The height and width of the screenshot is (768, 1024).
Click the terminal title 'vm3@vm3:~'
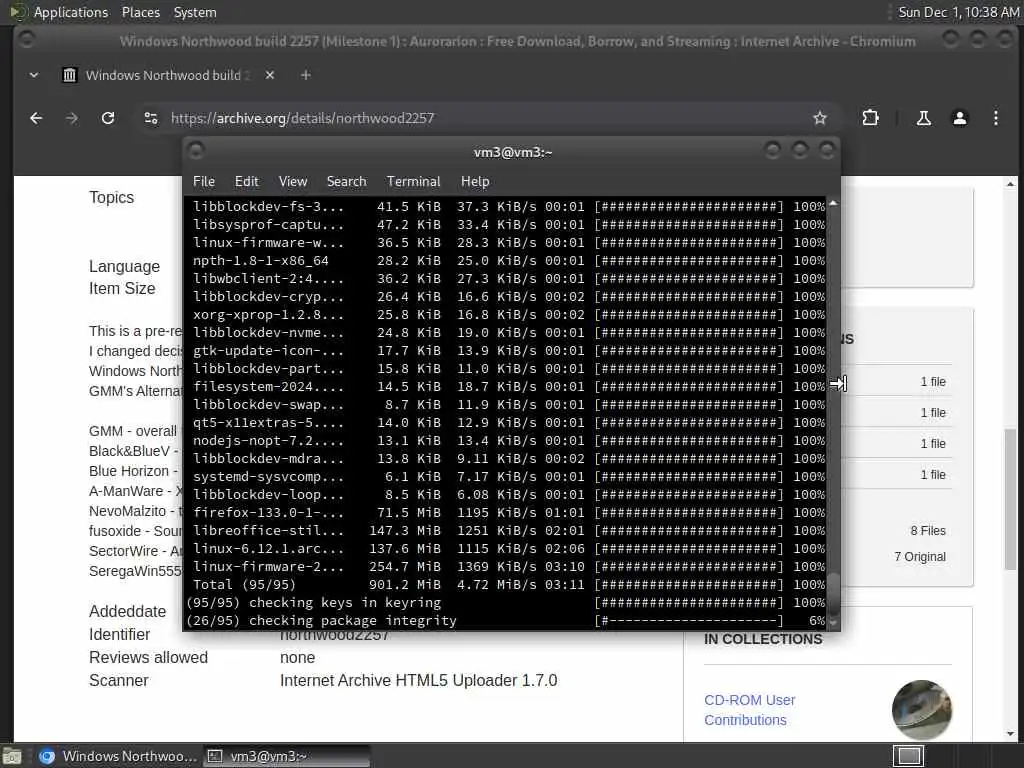coord(513,152)
